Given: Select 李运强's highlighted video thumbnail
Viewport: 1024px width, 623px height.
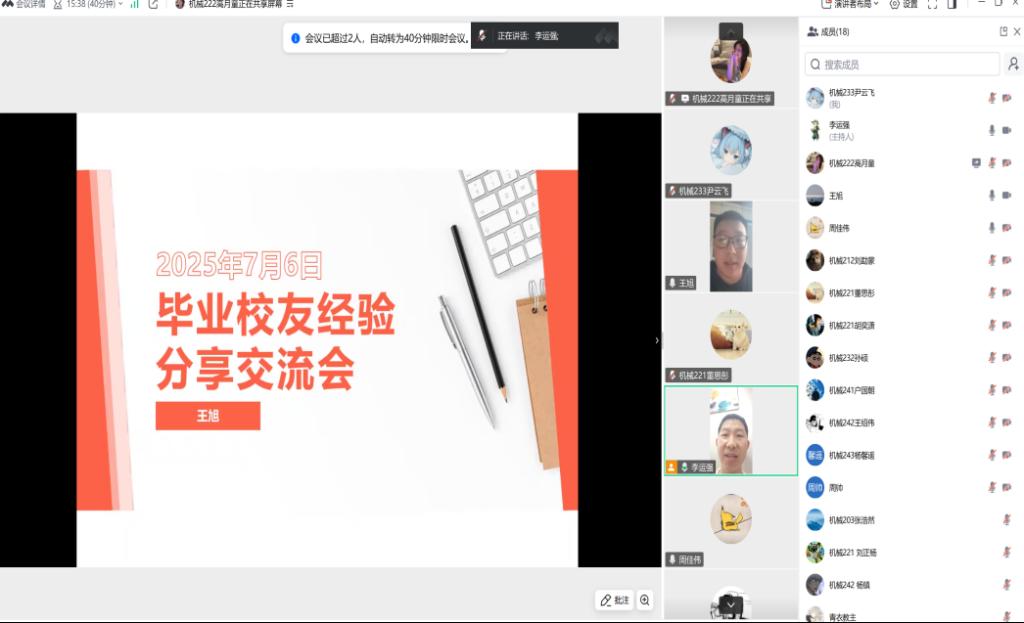Looking at the screenshot, I should [731, 430].
